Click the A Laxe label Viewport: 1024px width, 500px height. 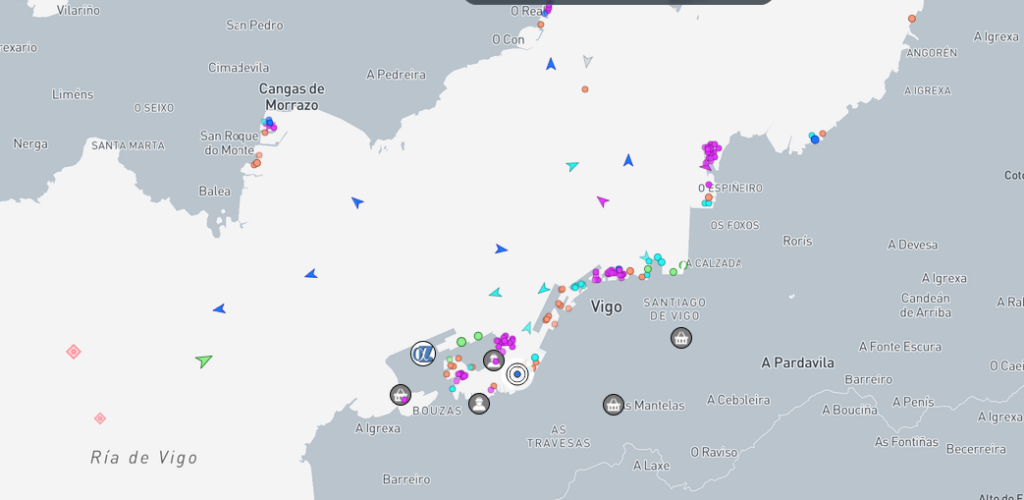coord(651,466)
